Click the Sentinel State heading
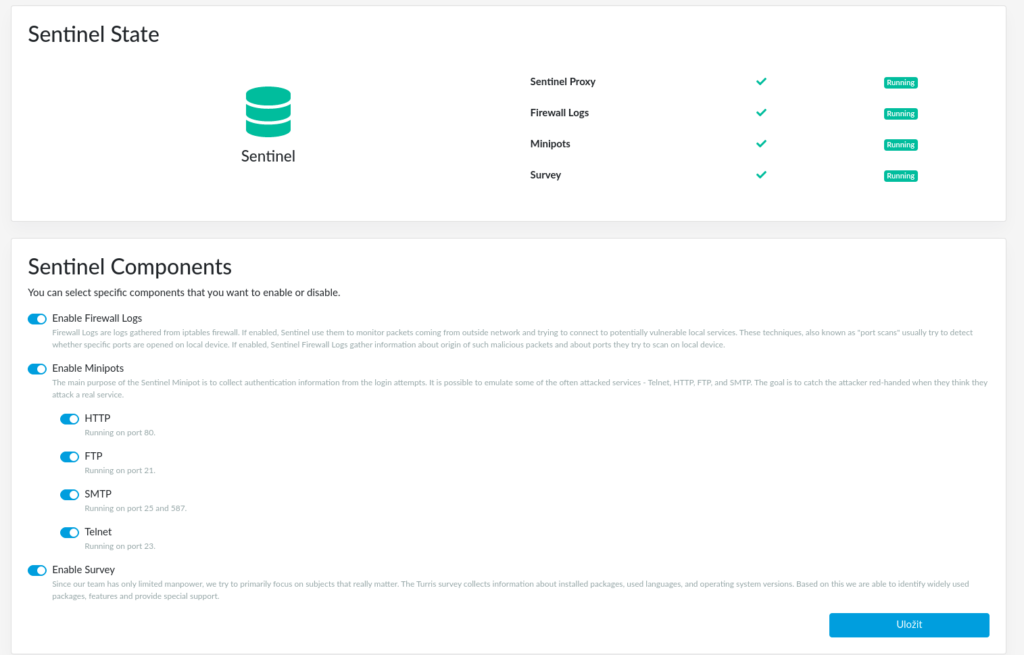The height and width of the screenshot is (655, 1024). coord(93,35)
